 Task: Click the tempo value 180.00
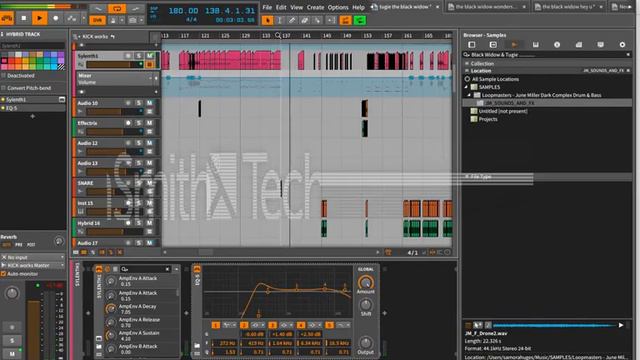click(183, 11)
